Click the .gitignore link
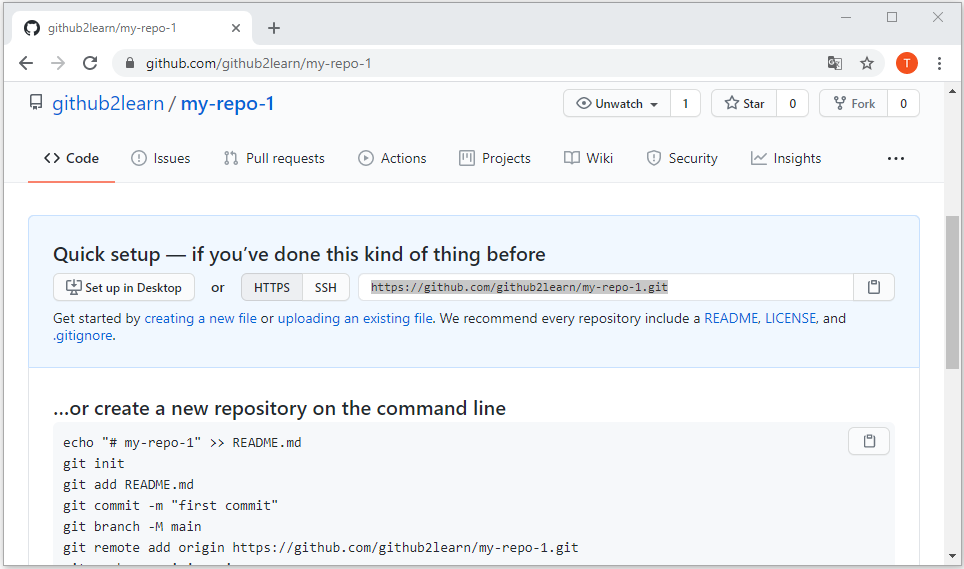964x569 pixels. pyautogui.click(x=83, y=336)
